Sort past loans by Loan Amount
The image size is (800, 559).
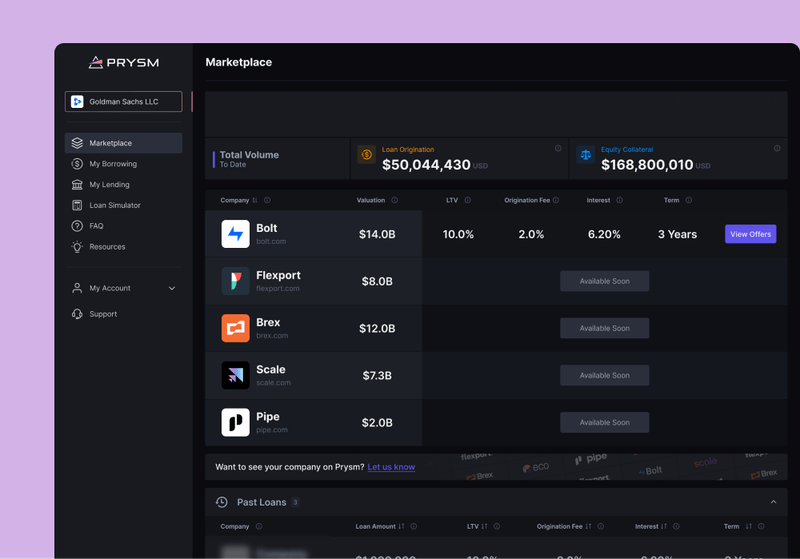(x=401, y=526)
